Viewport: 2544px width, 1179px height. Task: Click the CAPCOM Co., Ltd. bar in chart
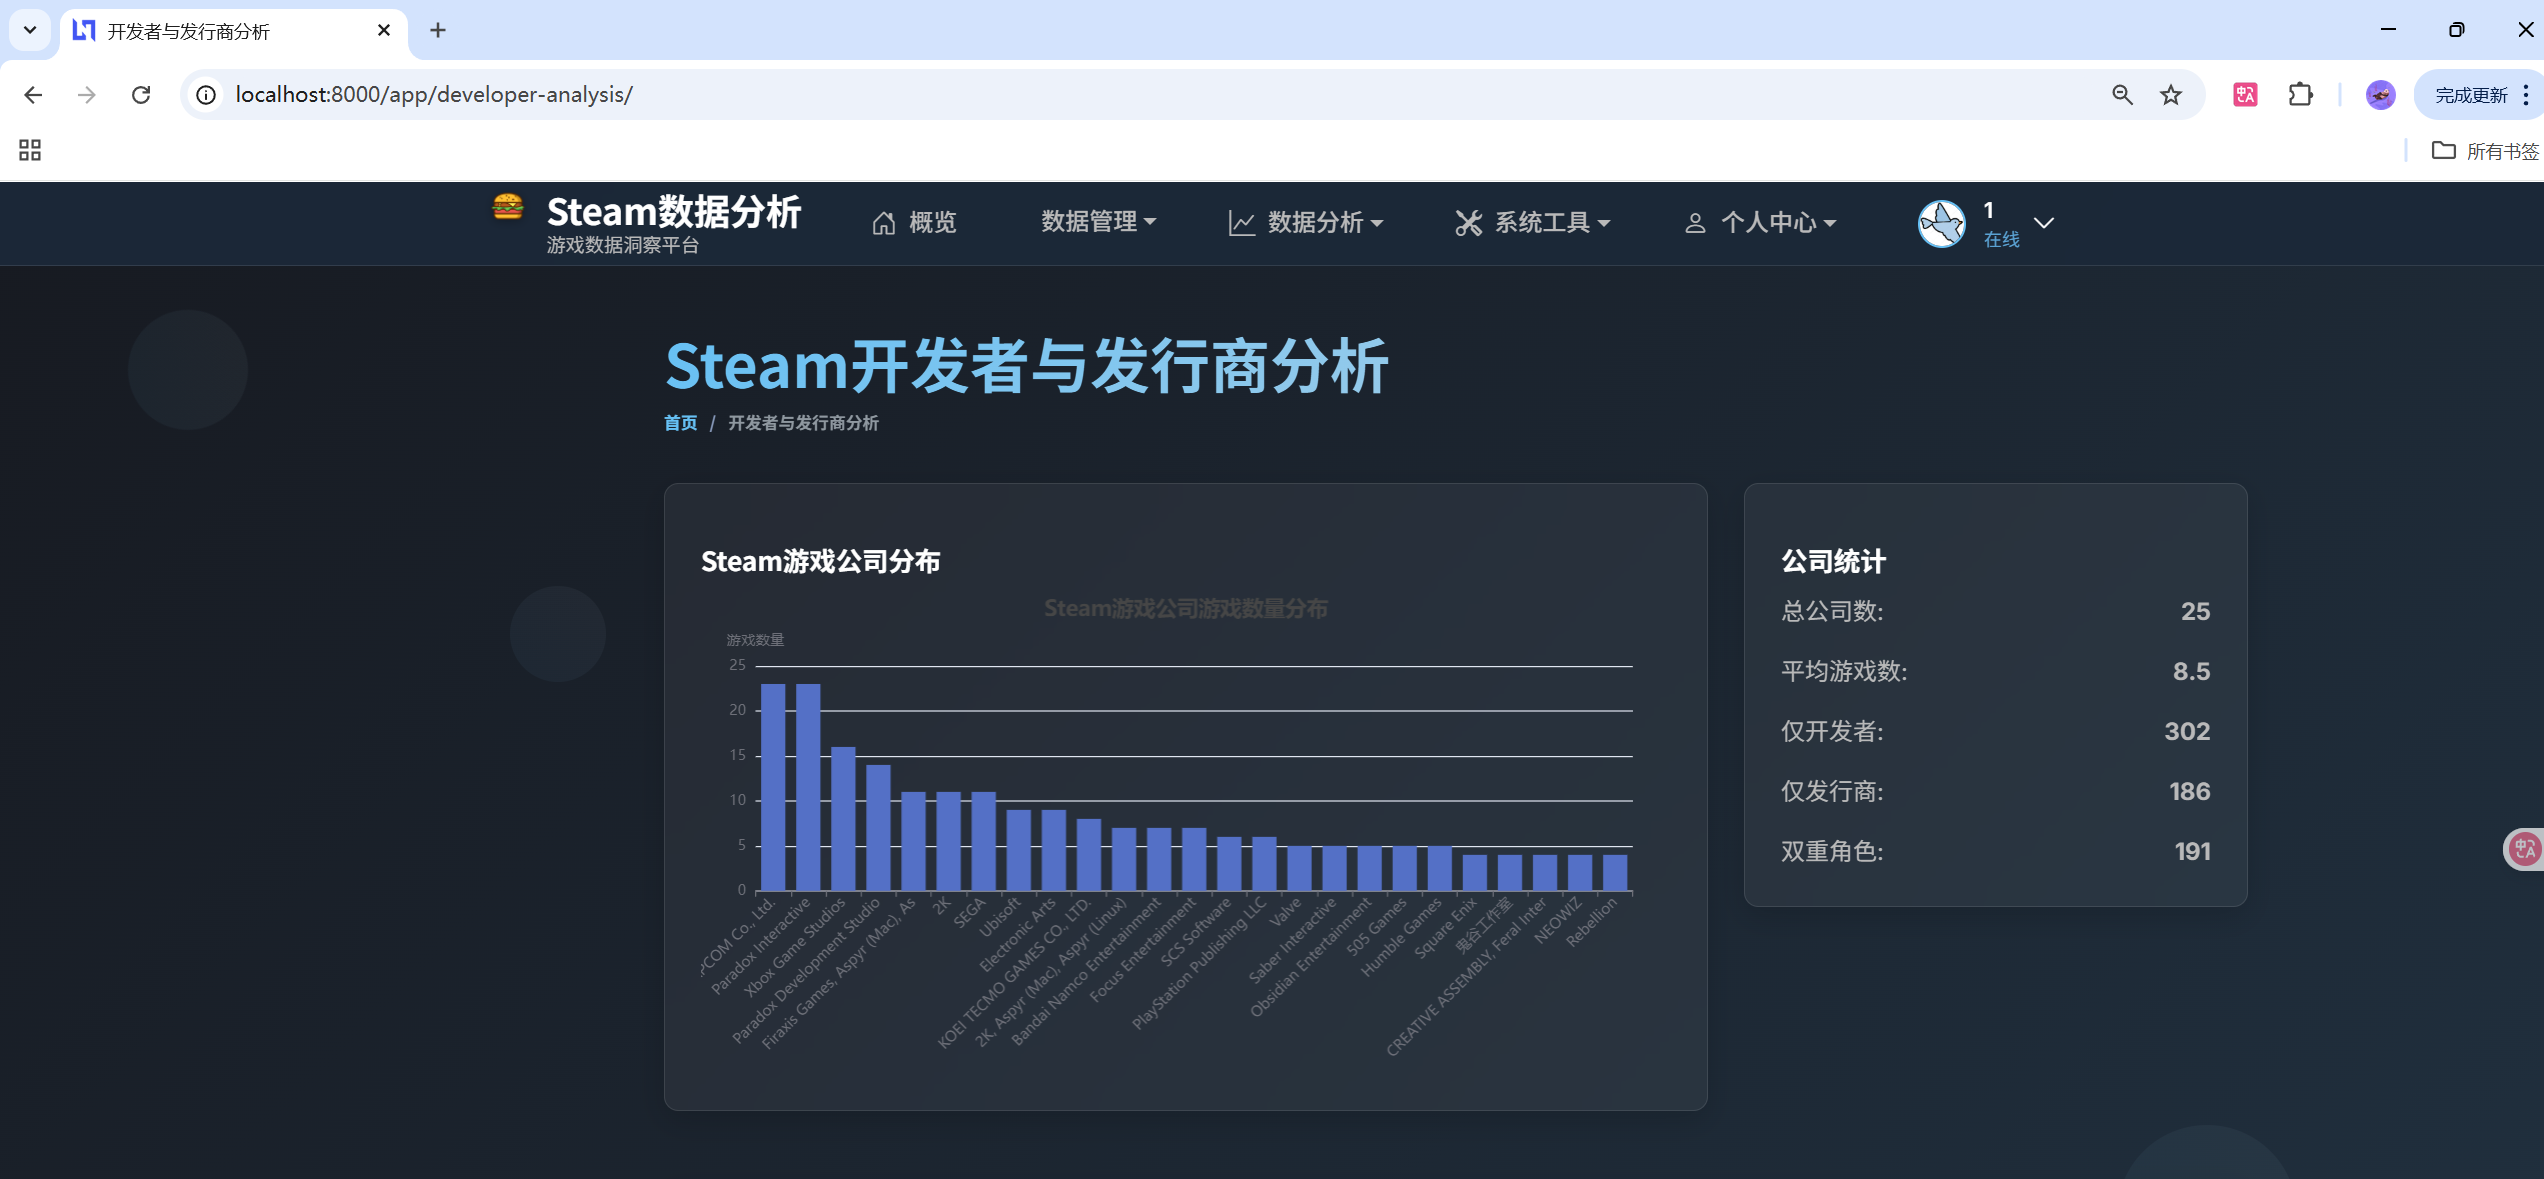(x=773, y=787)
